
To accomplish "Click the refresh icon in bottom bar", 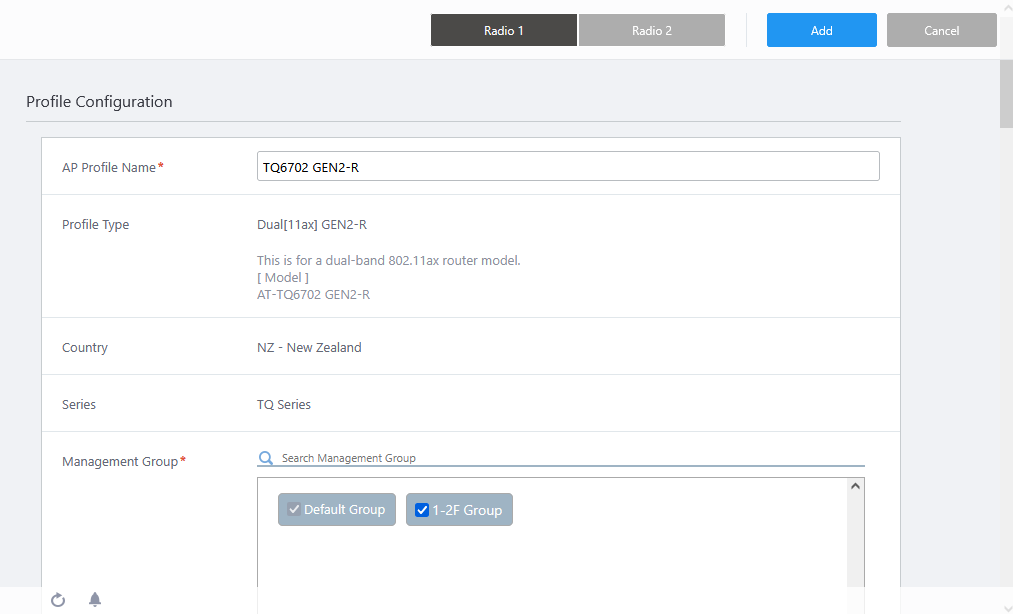I will [58, 600].
